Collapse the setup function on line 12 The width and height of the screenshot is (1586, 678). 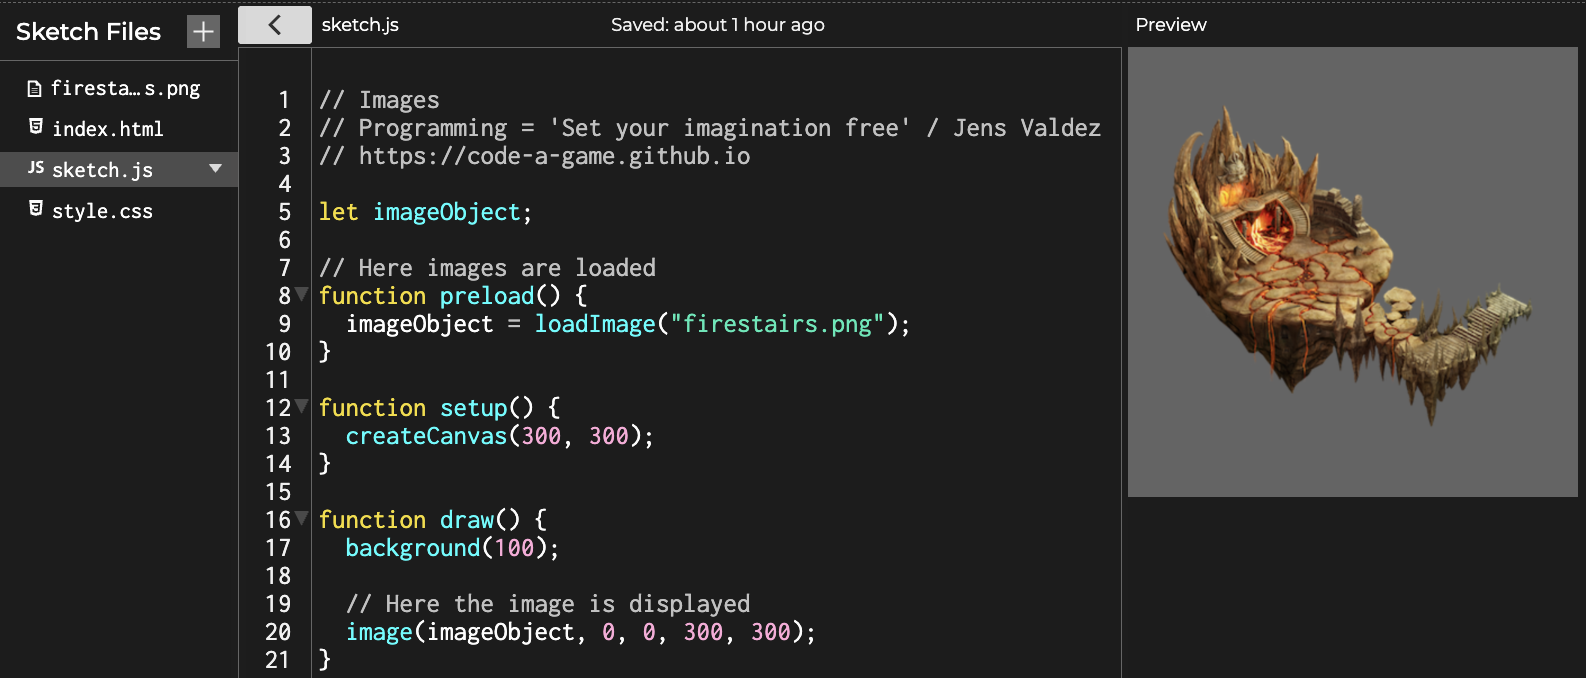302,407
